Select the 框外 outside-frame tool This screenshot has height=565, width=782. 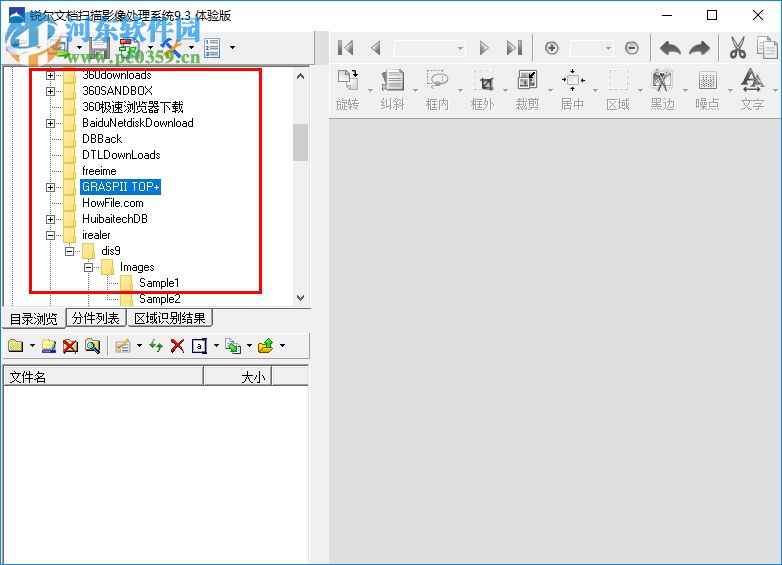point(482,90)
